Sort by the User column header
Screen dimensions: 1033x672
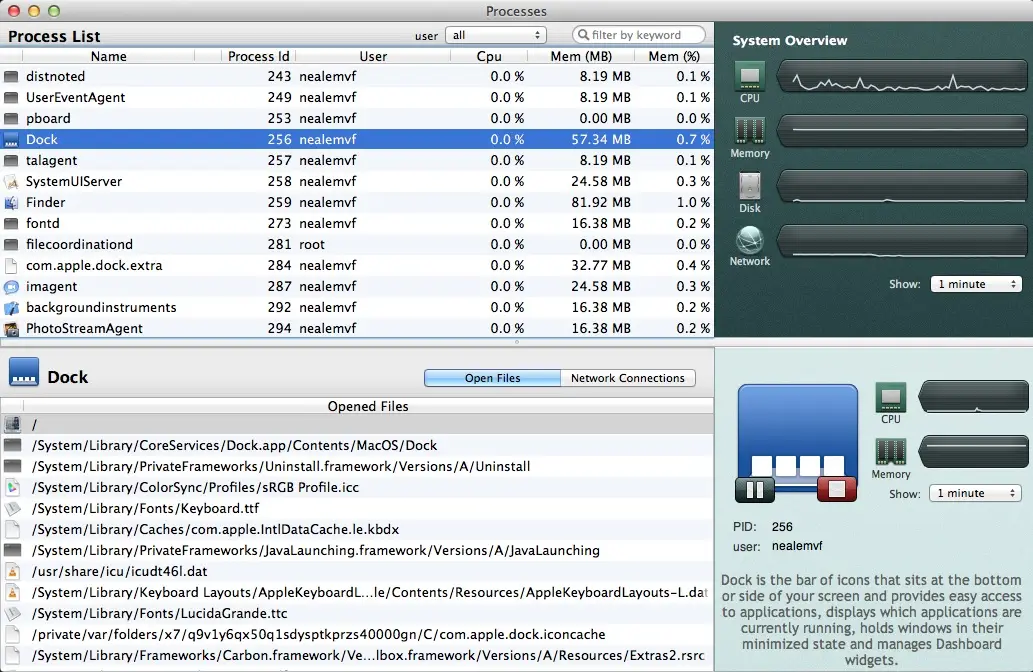click(373, 57)
